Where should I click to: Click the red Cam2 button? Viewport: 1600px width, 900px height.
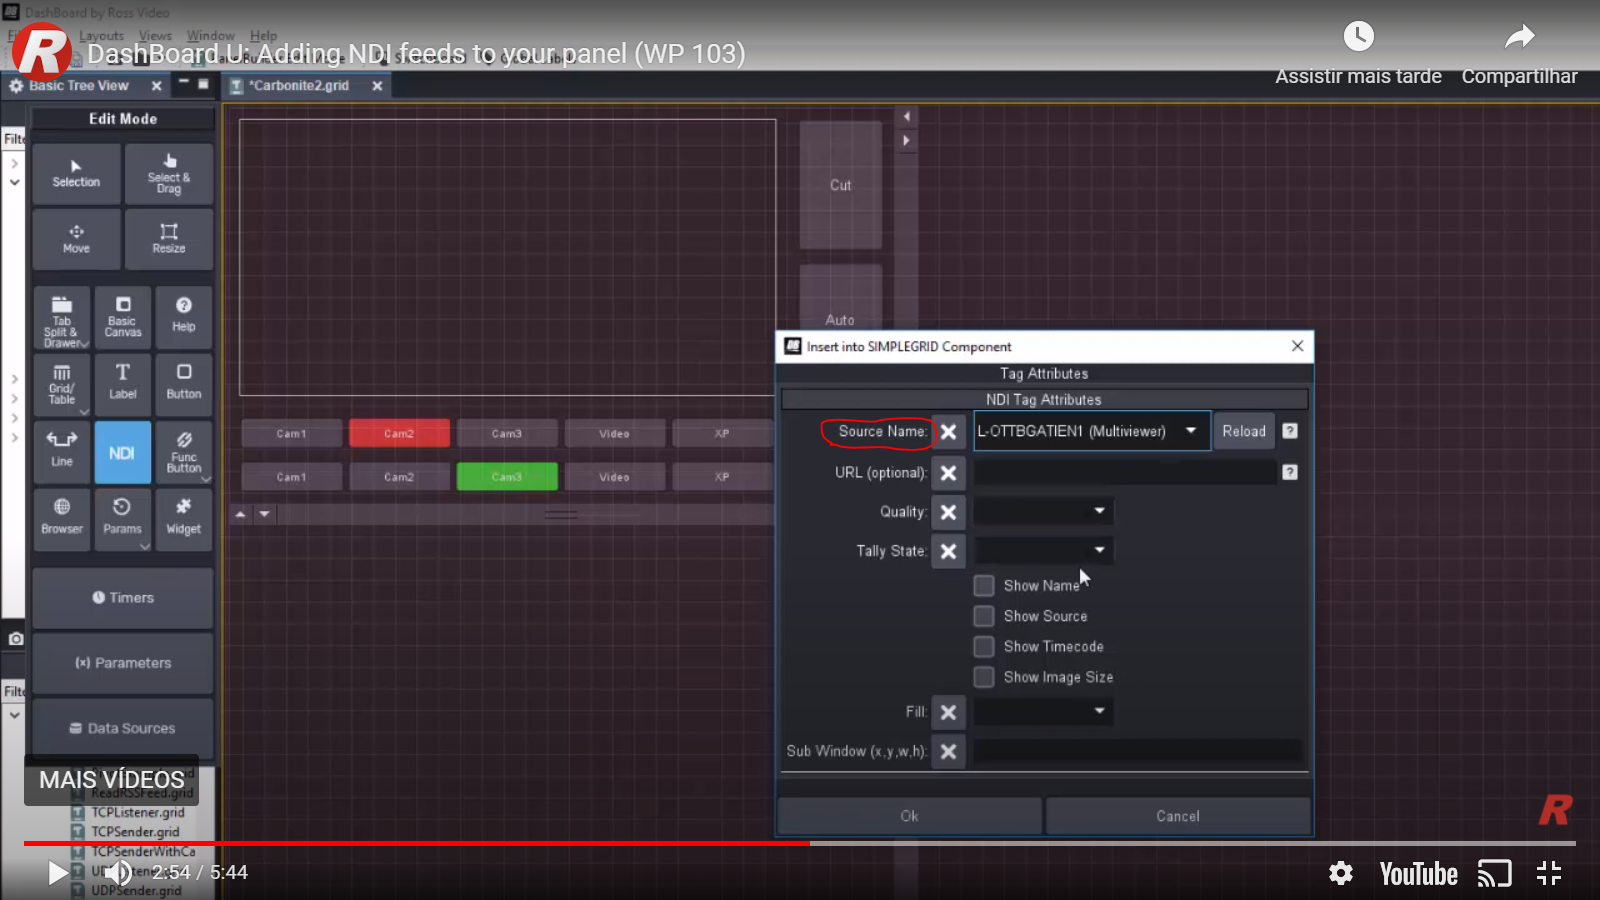(x=399, y=433)
